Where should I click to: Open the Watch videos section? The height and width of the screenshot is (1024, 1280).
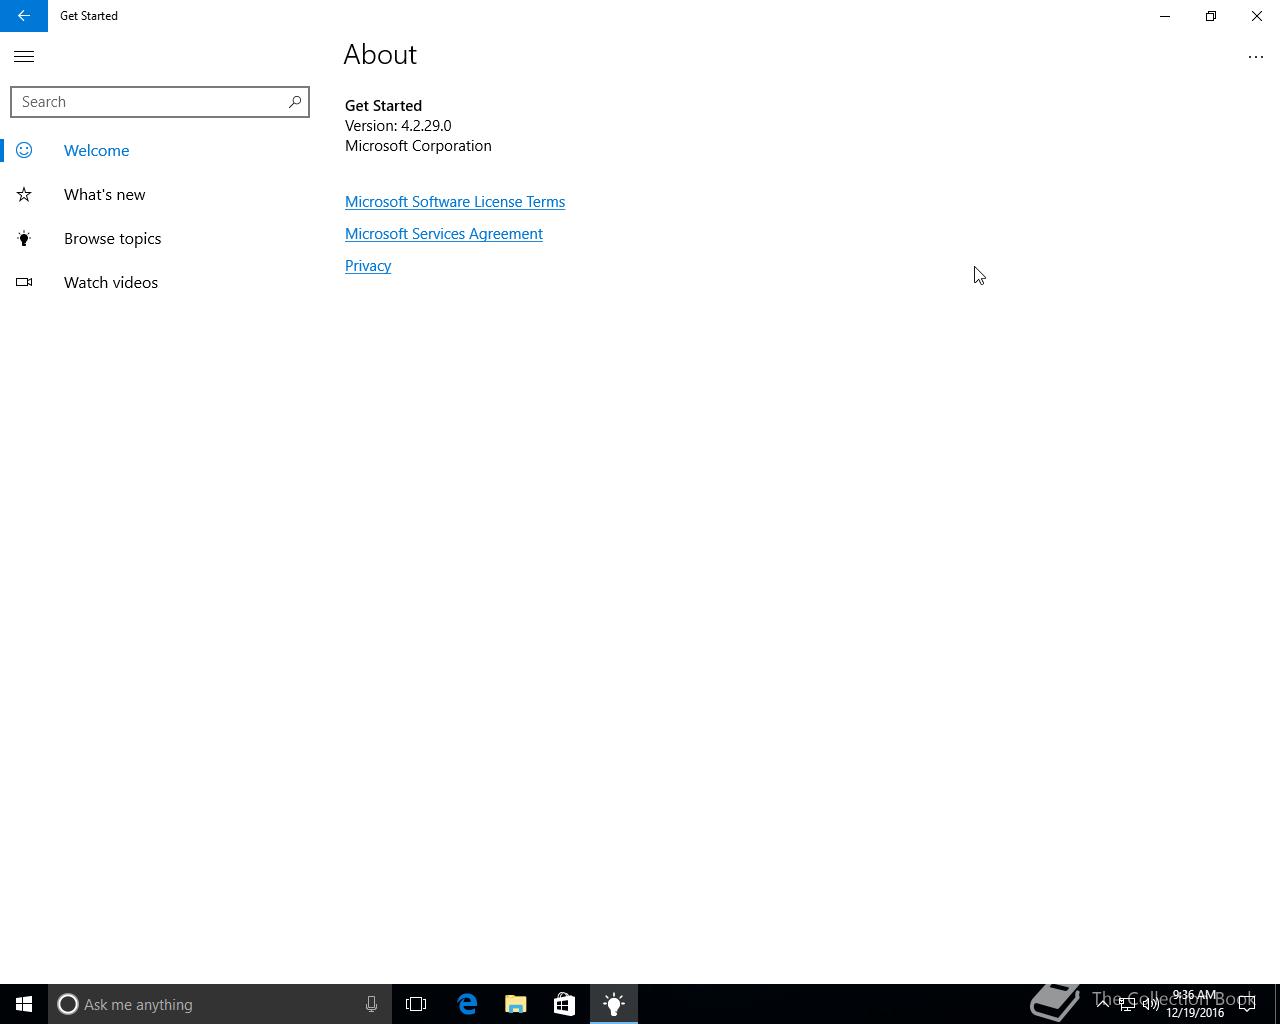[x=160, y=282]
